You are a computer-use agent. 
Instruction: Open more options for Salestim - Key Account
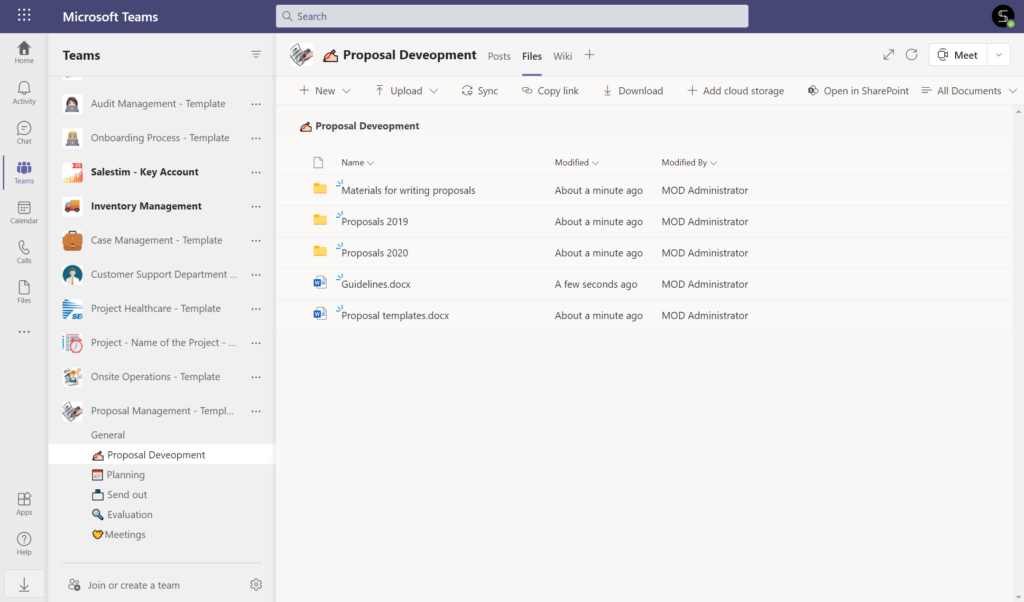(256, 172)
